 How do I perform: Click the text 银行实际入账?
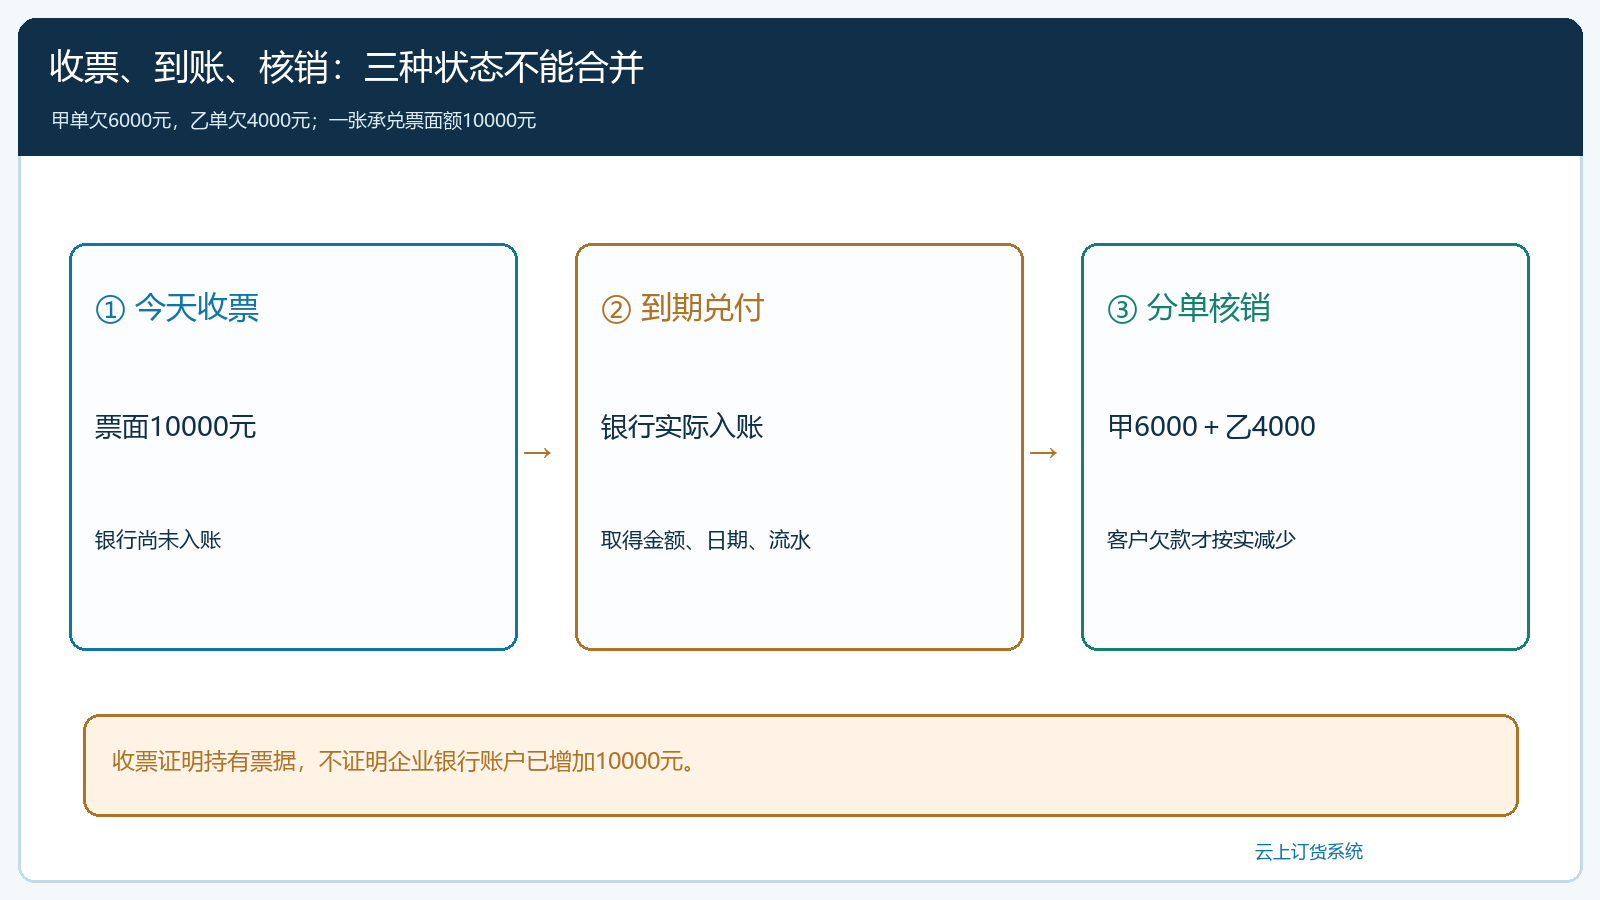682,427
